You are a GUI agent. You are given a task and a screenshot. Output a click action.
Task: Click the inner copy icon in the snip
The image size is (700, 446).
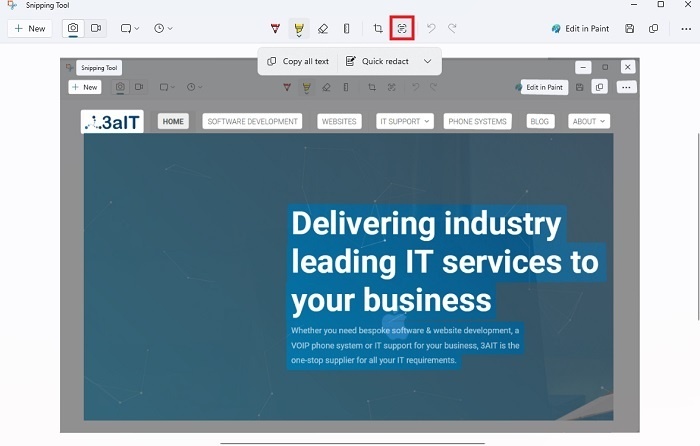pyautogui.click(x=600, y=87)
